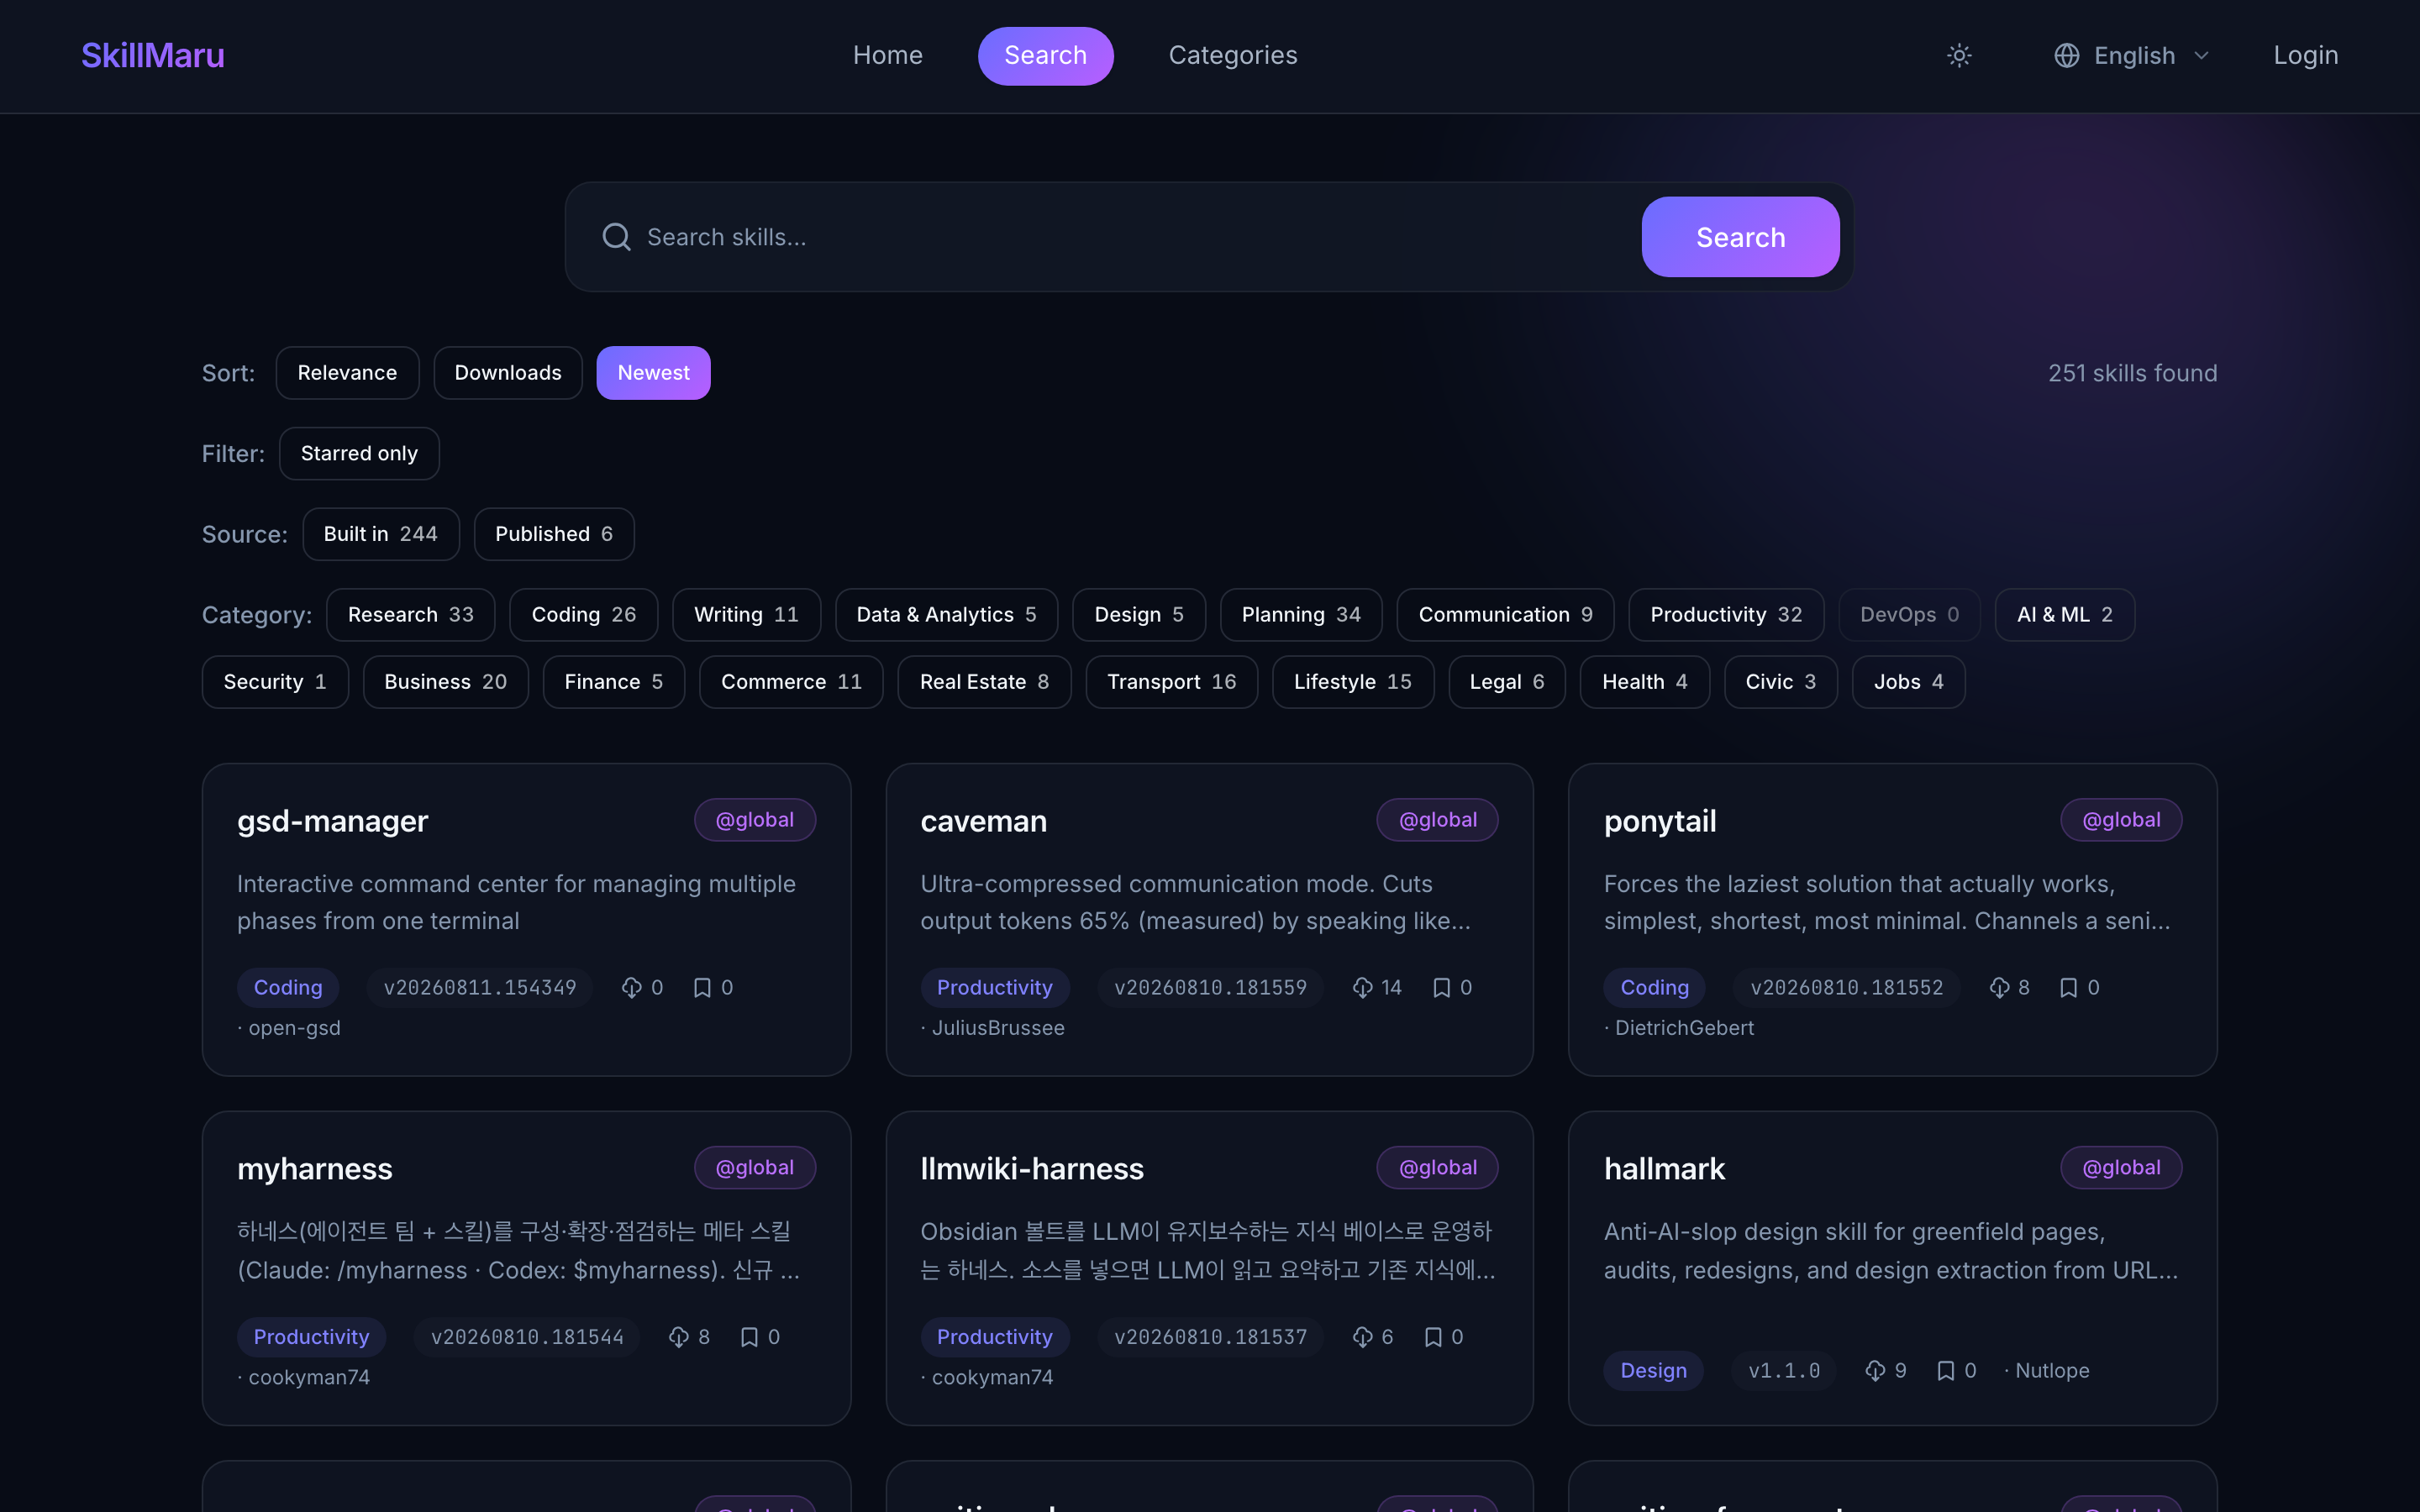2420x1512 pixels.
Task: Open the caveman skill card title
Action: point(984,821)
